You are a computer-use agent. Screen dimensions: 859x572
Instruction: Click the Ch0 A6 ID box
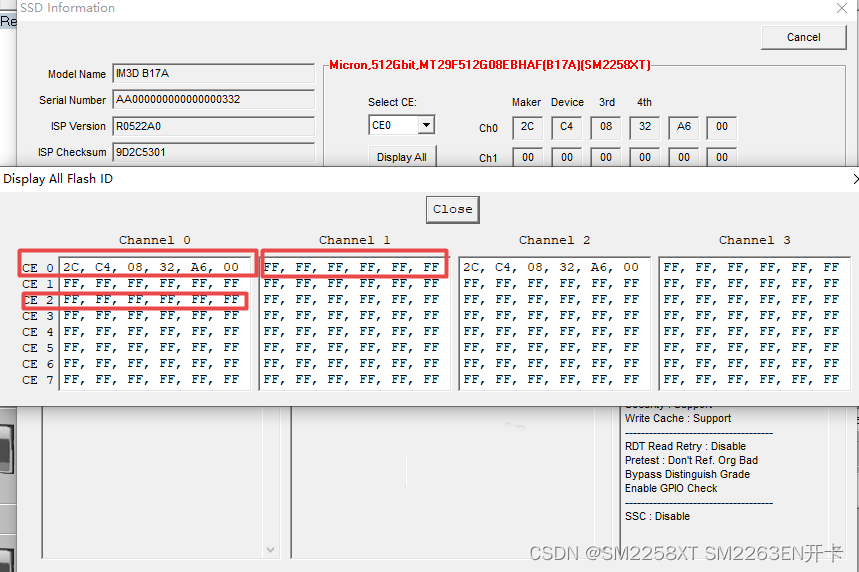pyautogui.click(x=683, y=127)
